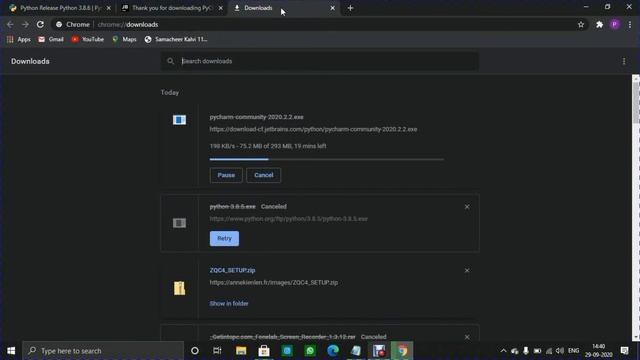
Task: Pause the pycharm-community download
Action: [x=226, y=175]
